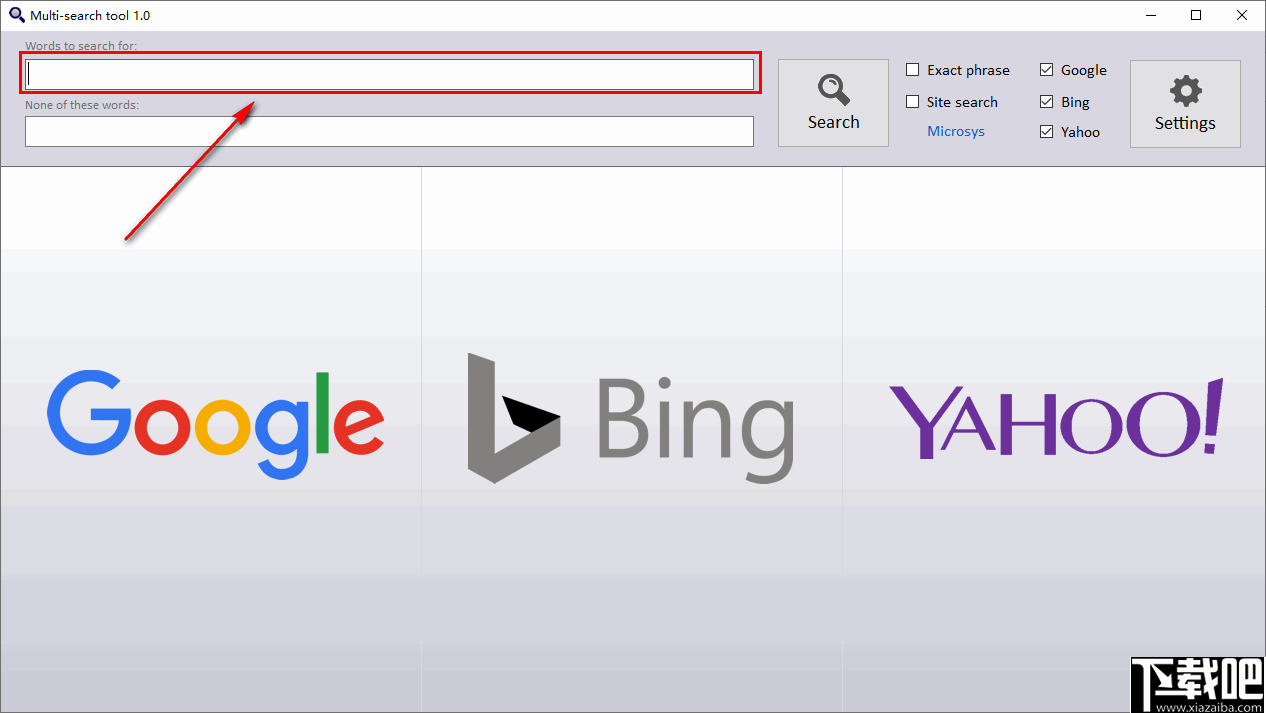Screen dimensions: 1266x713
Task: Click the Bing 'b' symbol next to its wordmark
Action: 512,420
